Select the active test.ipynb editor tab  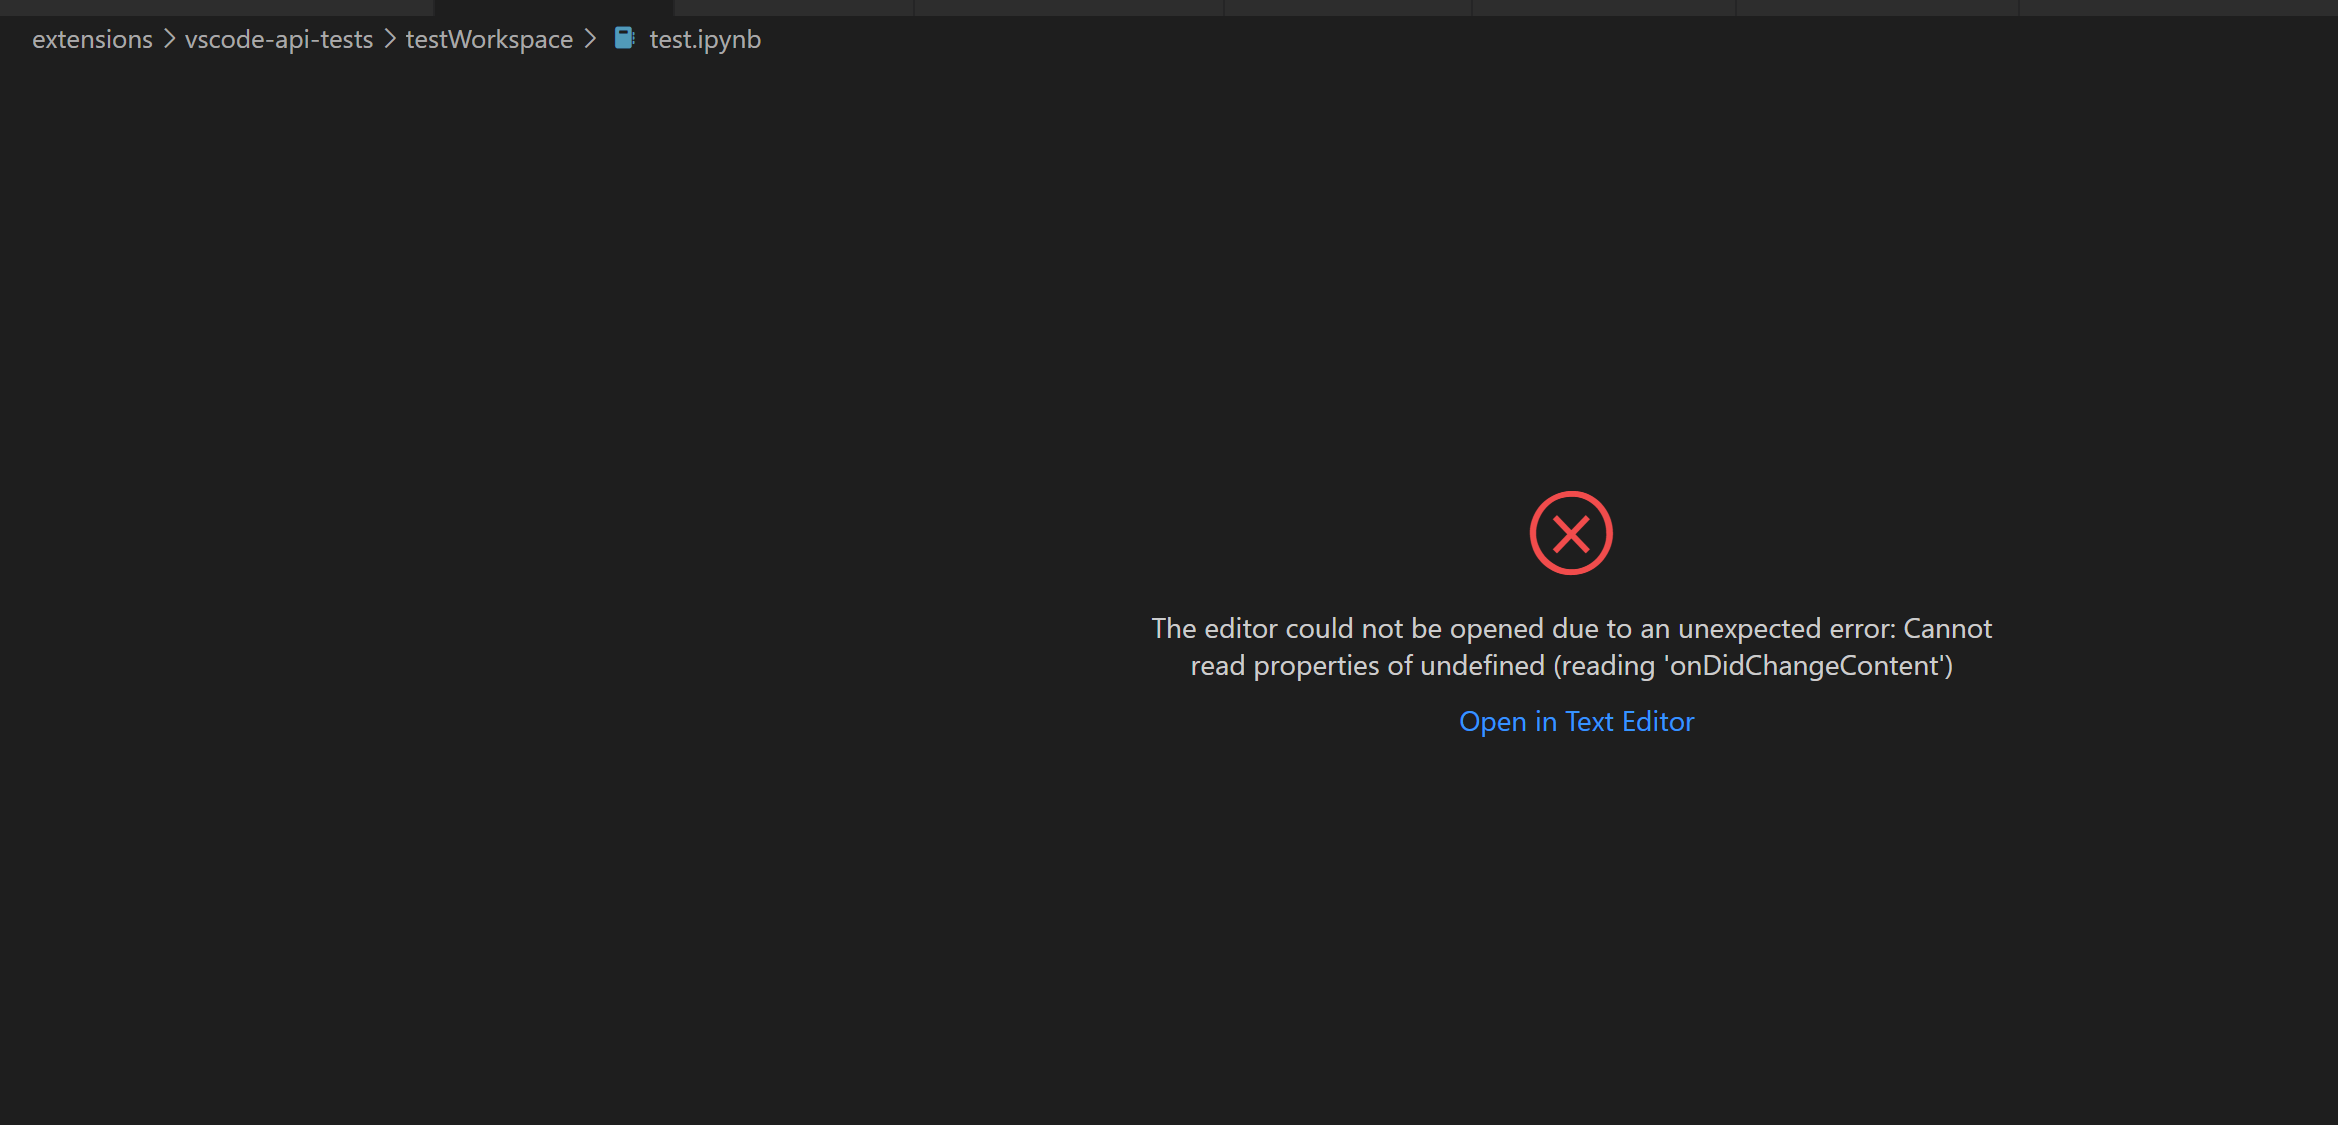click(553, 8)
